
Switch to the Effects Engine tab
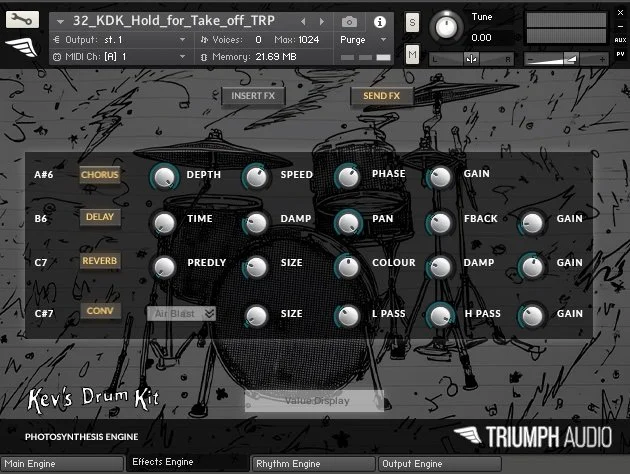point(187,463)
